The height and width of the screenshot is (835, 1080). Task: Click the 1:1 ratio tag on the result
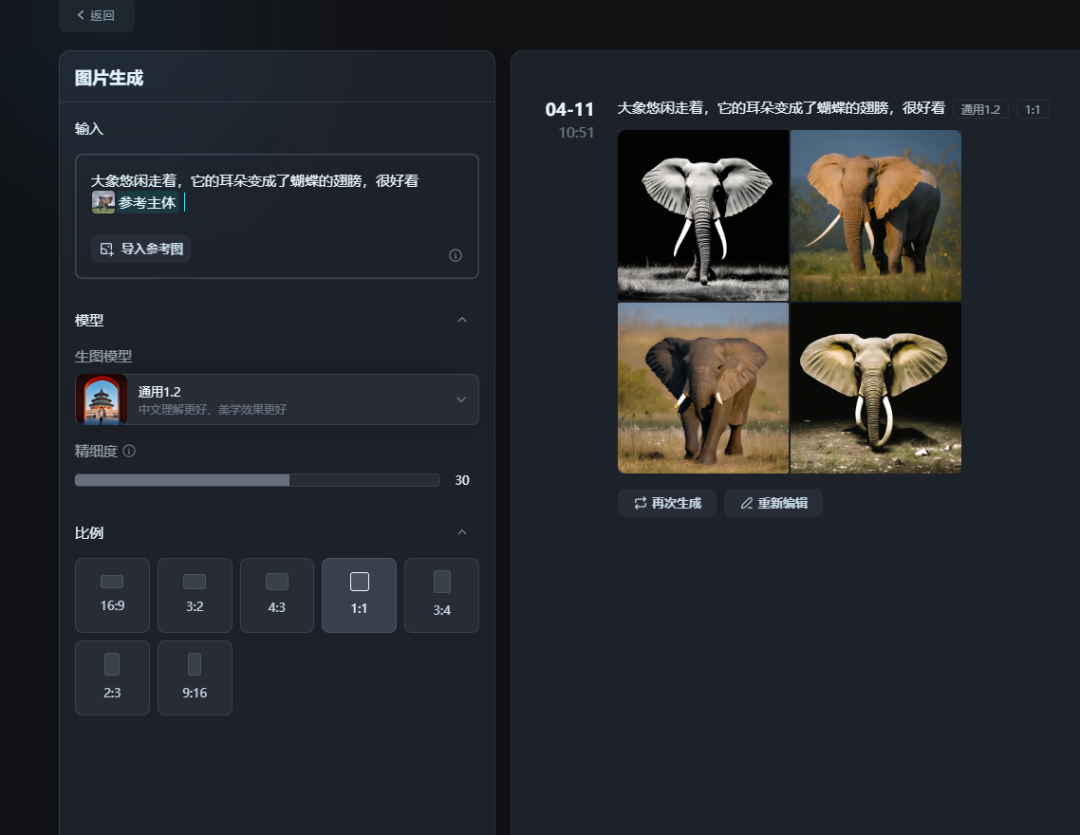click(x=1032, y=110)
